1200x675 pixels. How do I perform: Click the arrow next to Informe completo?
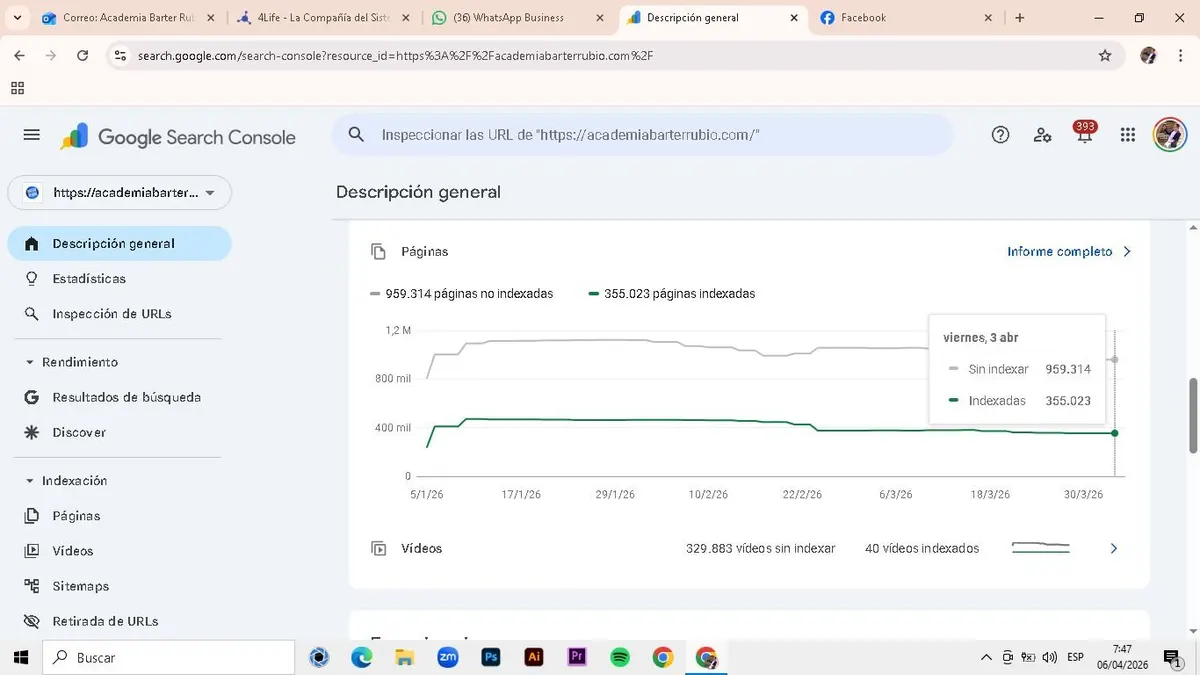tap(1127, 252)
